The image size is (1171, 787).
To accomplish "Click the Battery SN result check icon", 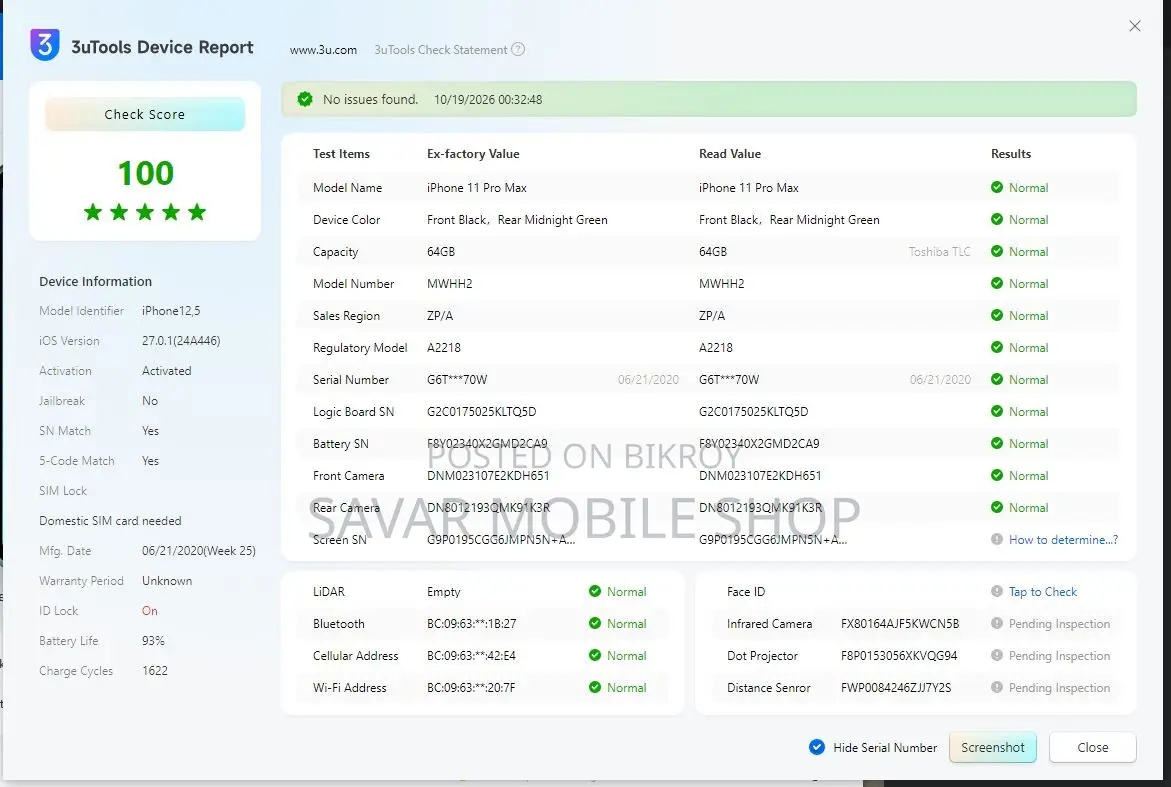I will coord(996,444).
